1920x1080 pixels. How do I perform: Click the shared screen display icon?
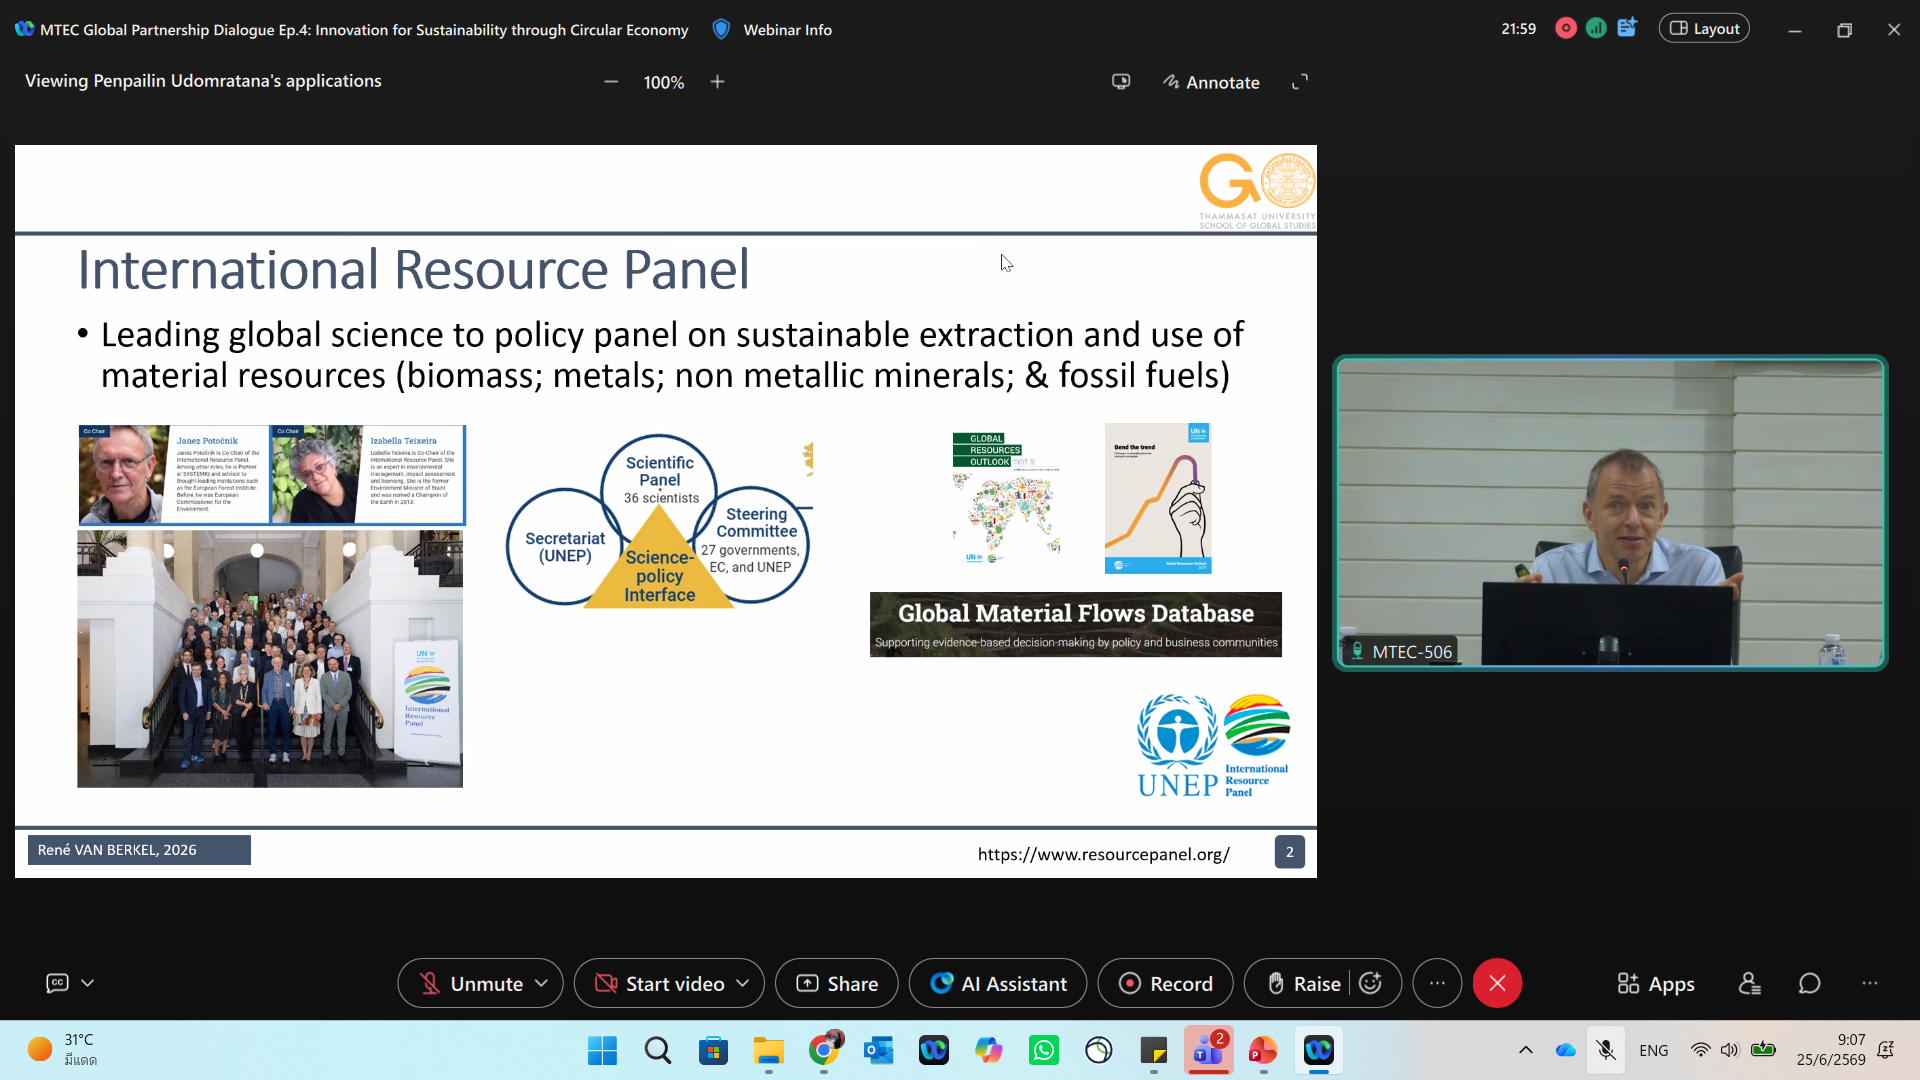1121,82
